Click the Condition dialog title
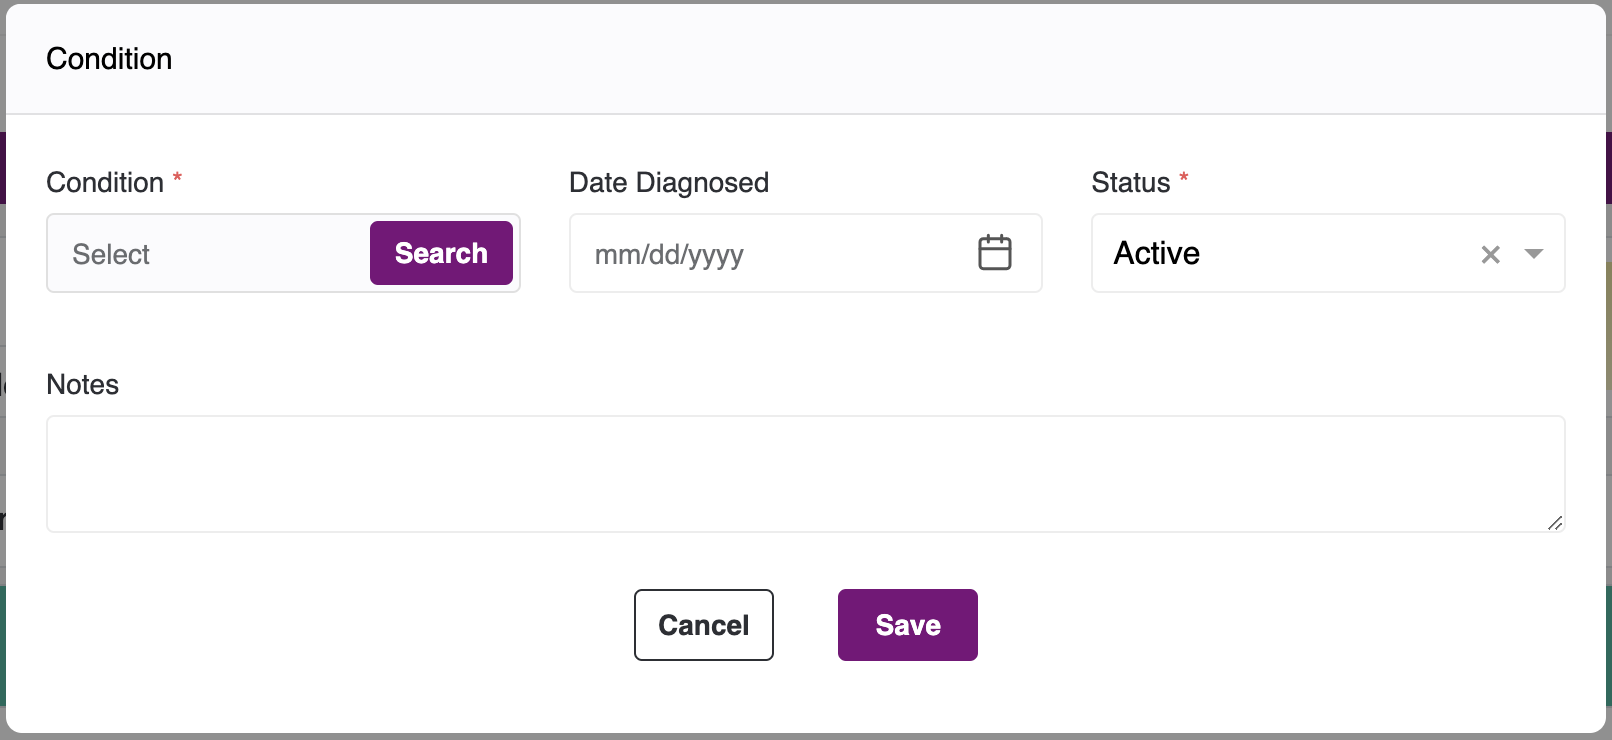This screenshot has width=1612, height=740. [109, 59]
